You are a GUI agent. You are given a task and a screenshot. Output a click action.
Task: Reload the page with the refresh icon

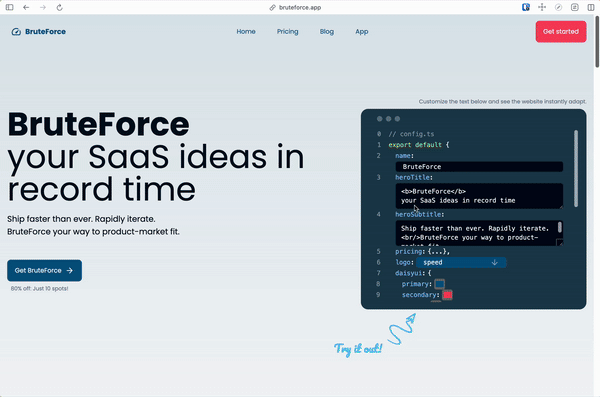tap(59, 7)
